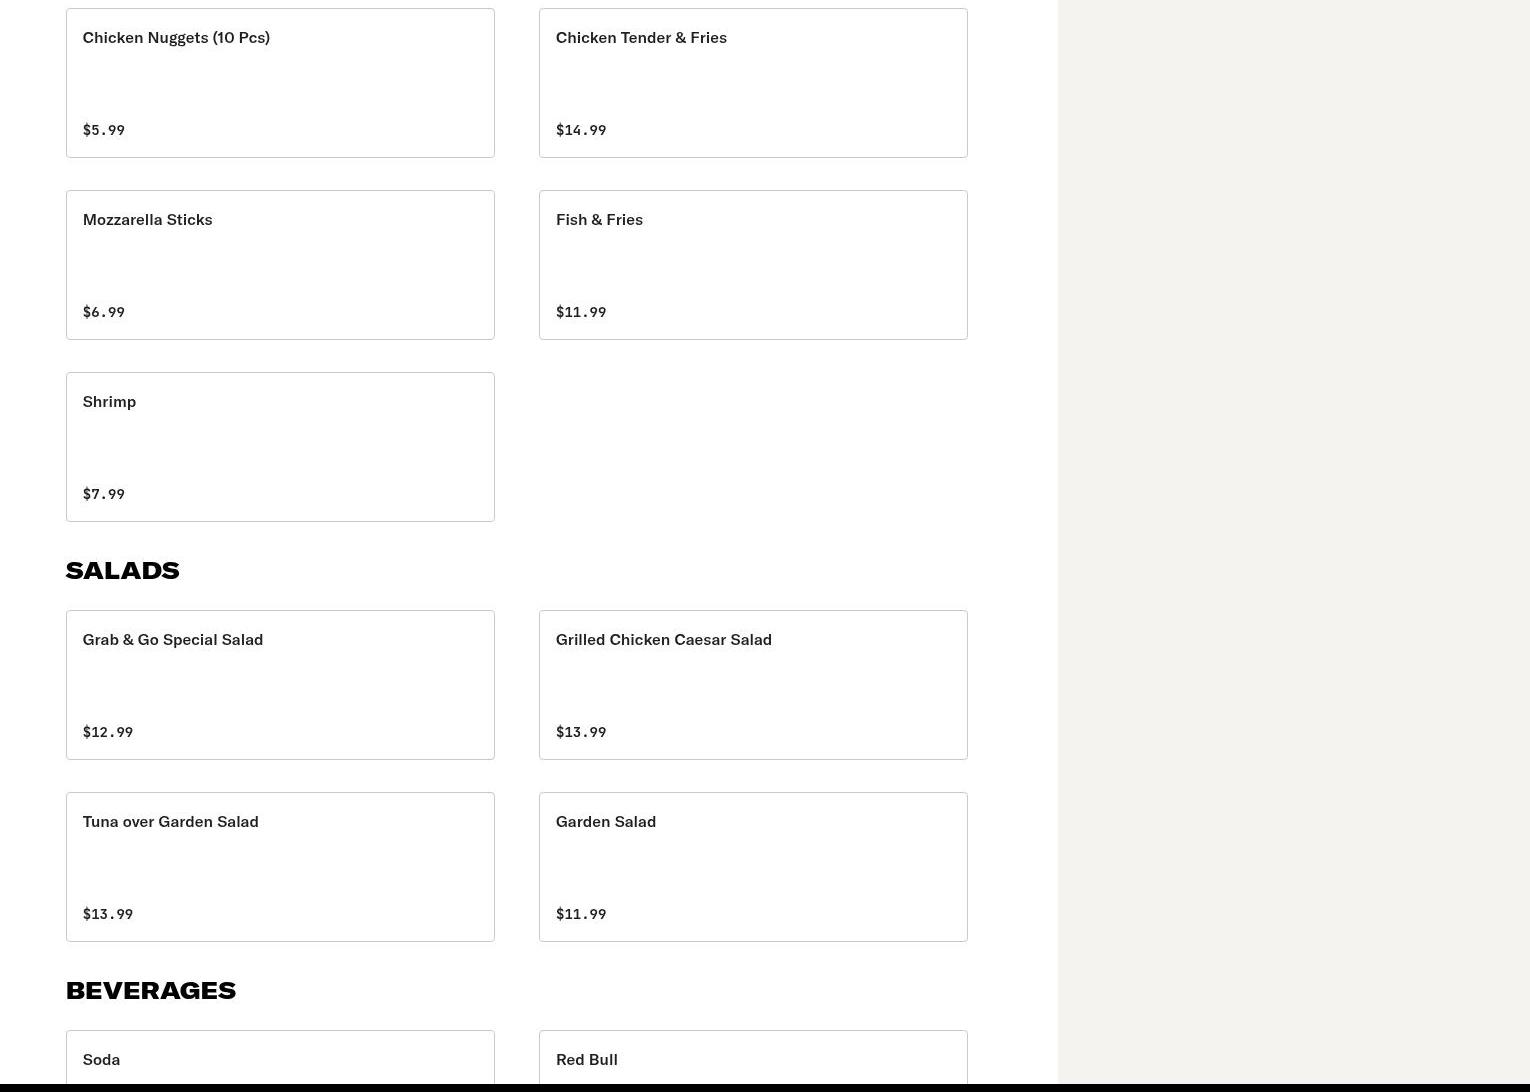1530x1092 pixels.
Task: Click the $14.99 price for Chicken Tender & Fries
Action: pyautogui.click(x=581, y=130)
